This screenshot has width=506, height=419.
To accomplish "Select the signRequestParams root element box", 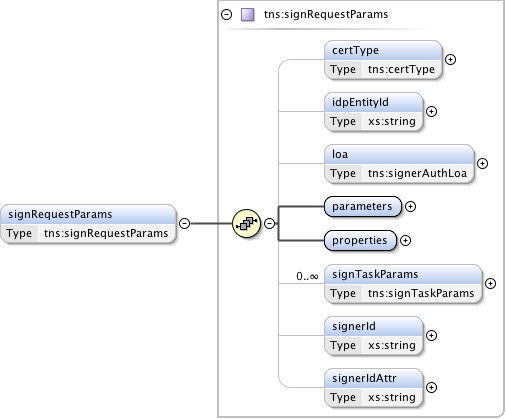I will pyautogui.click(x=88, y=224).
